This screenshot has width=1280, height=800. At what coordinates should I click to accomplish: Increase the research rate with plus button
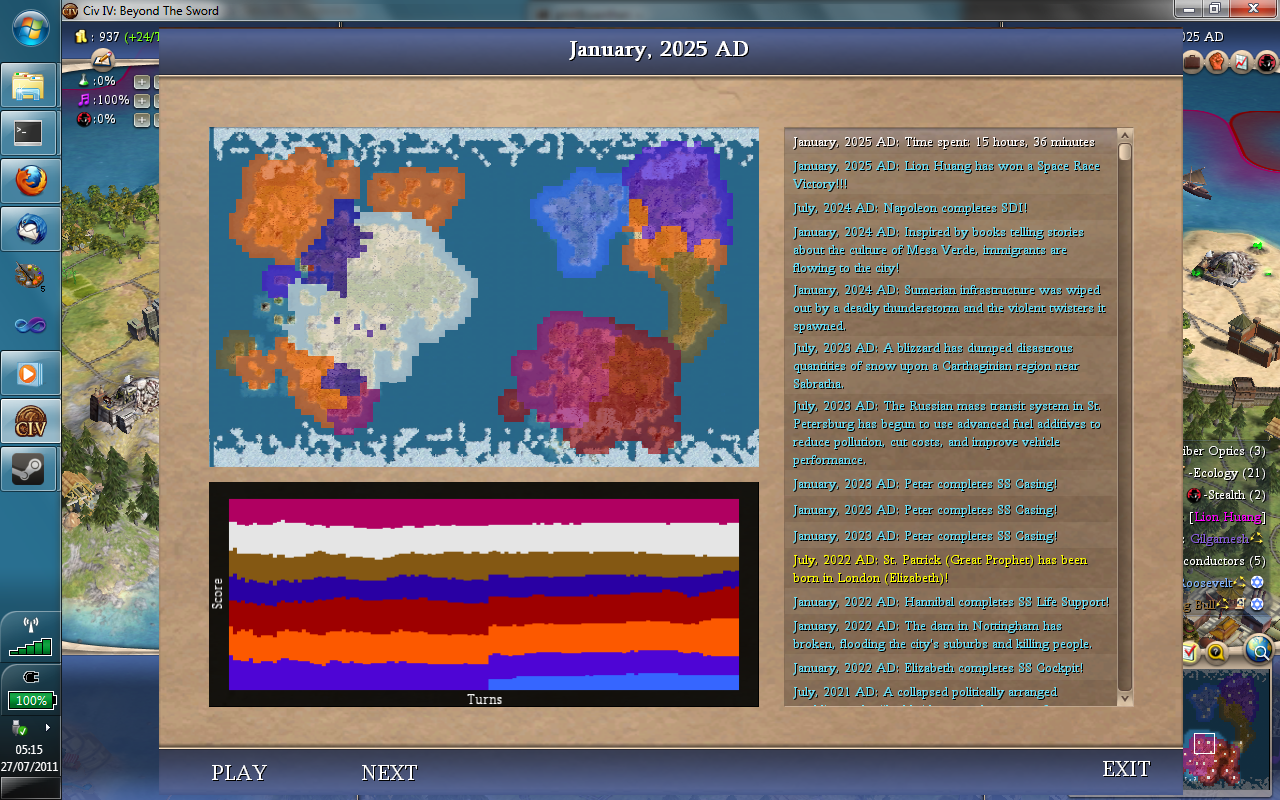pos(142,82)
